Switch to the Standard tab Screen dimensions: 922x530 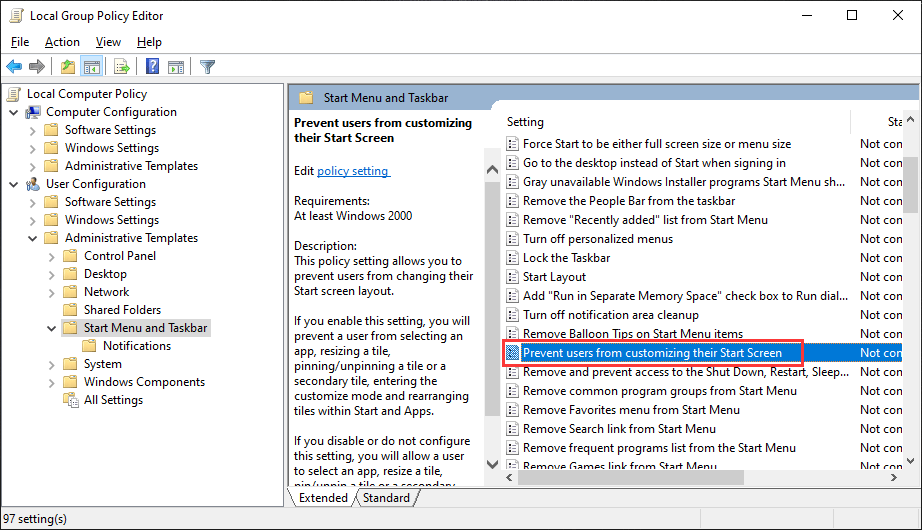(386, 498)
